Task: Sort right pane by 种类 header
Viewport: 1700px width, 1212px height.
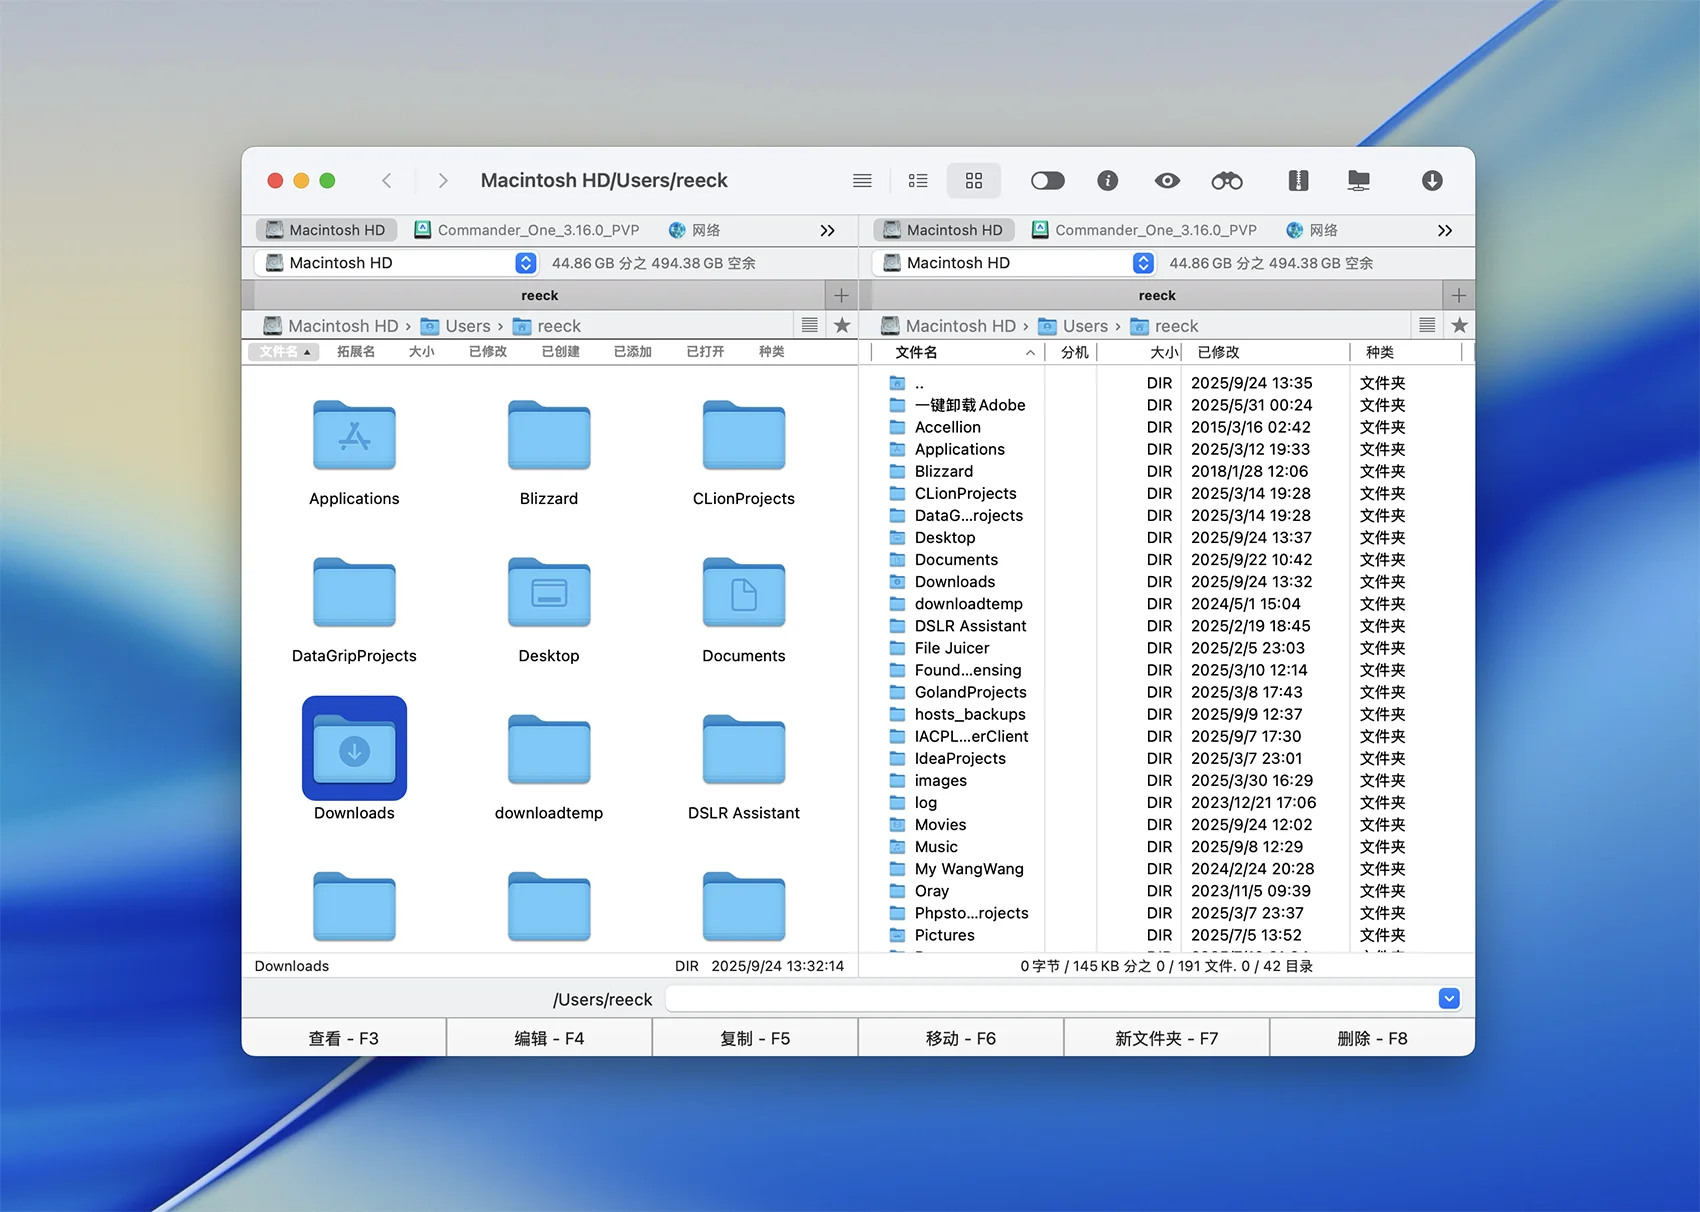Action: [x=1405, y=353]
